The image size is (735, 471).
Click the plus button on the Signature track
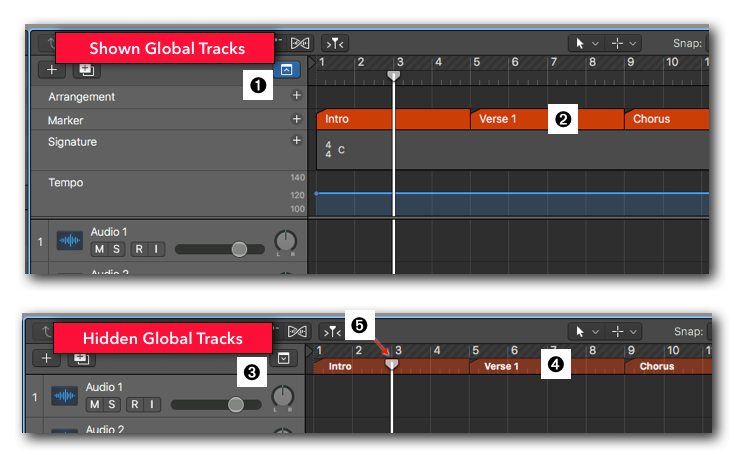296,141
